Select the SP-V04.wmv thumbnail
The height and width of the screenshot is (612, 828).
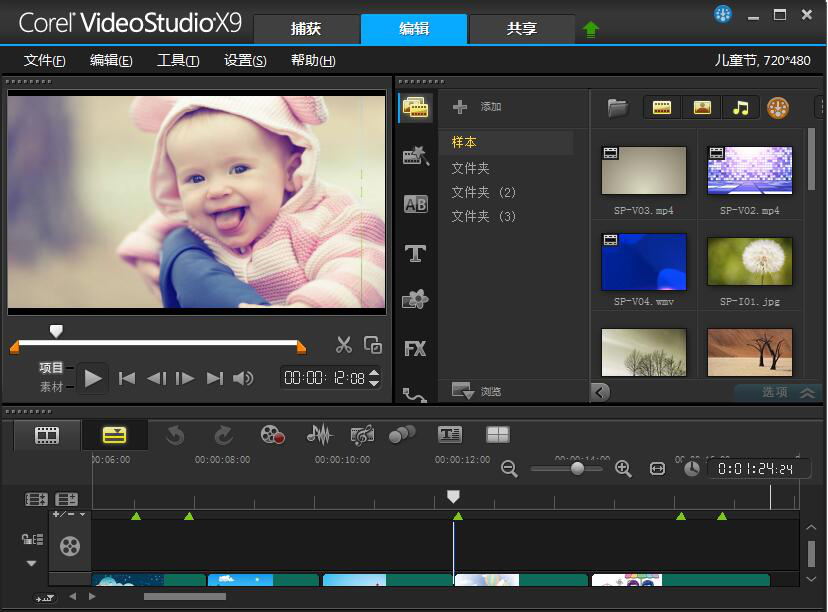[x=644, y=262]
